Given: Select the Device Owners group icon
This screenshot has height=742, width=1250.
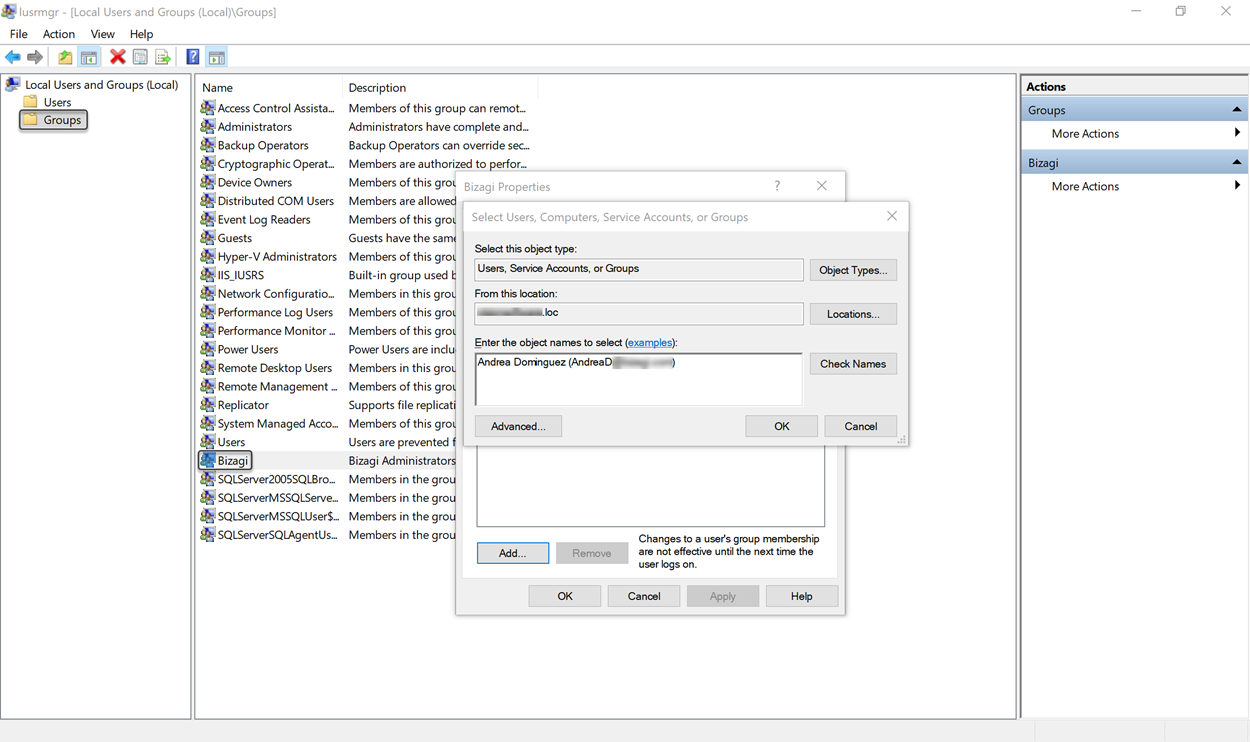Looking at the screenshot, I should [208, 182].
